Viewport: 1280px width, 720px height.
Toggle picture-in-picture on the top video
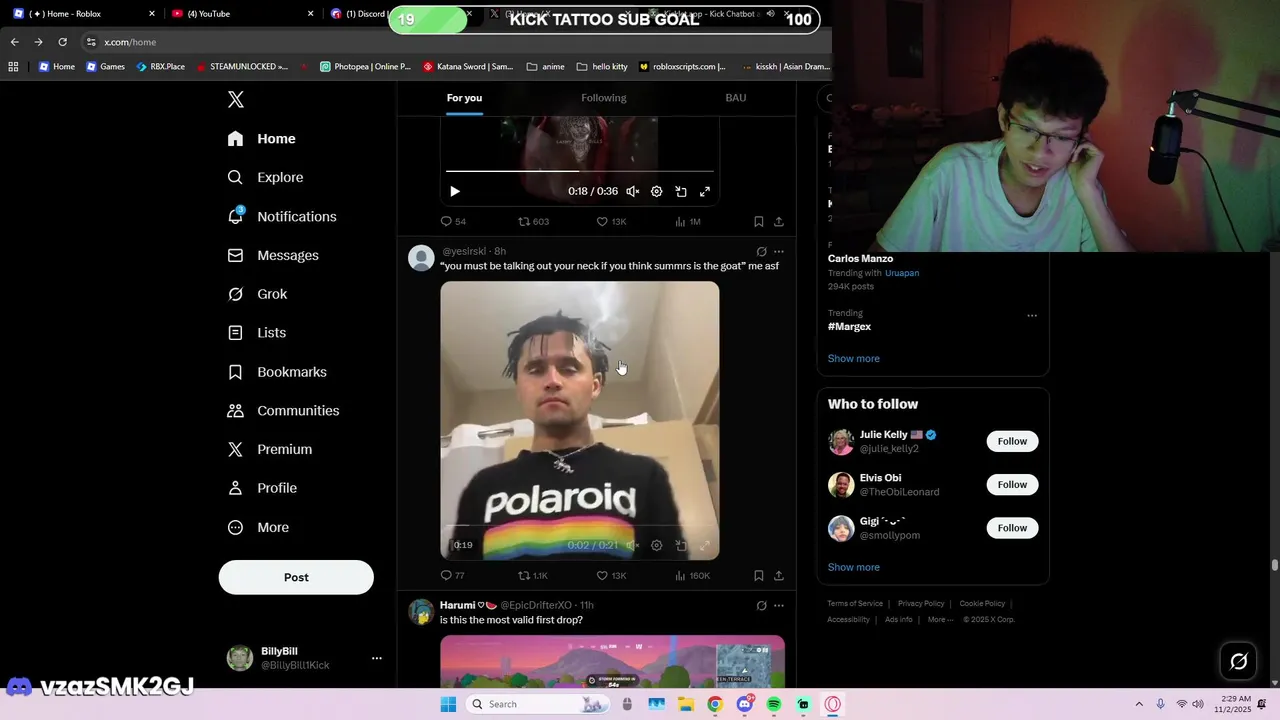coord(681,191)
